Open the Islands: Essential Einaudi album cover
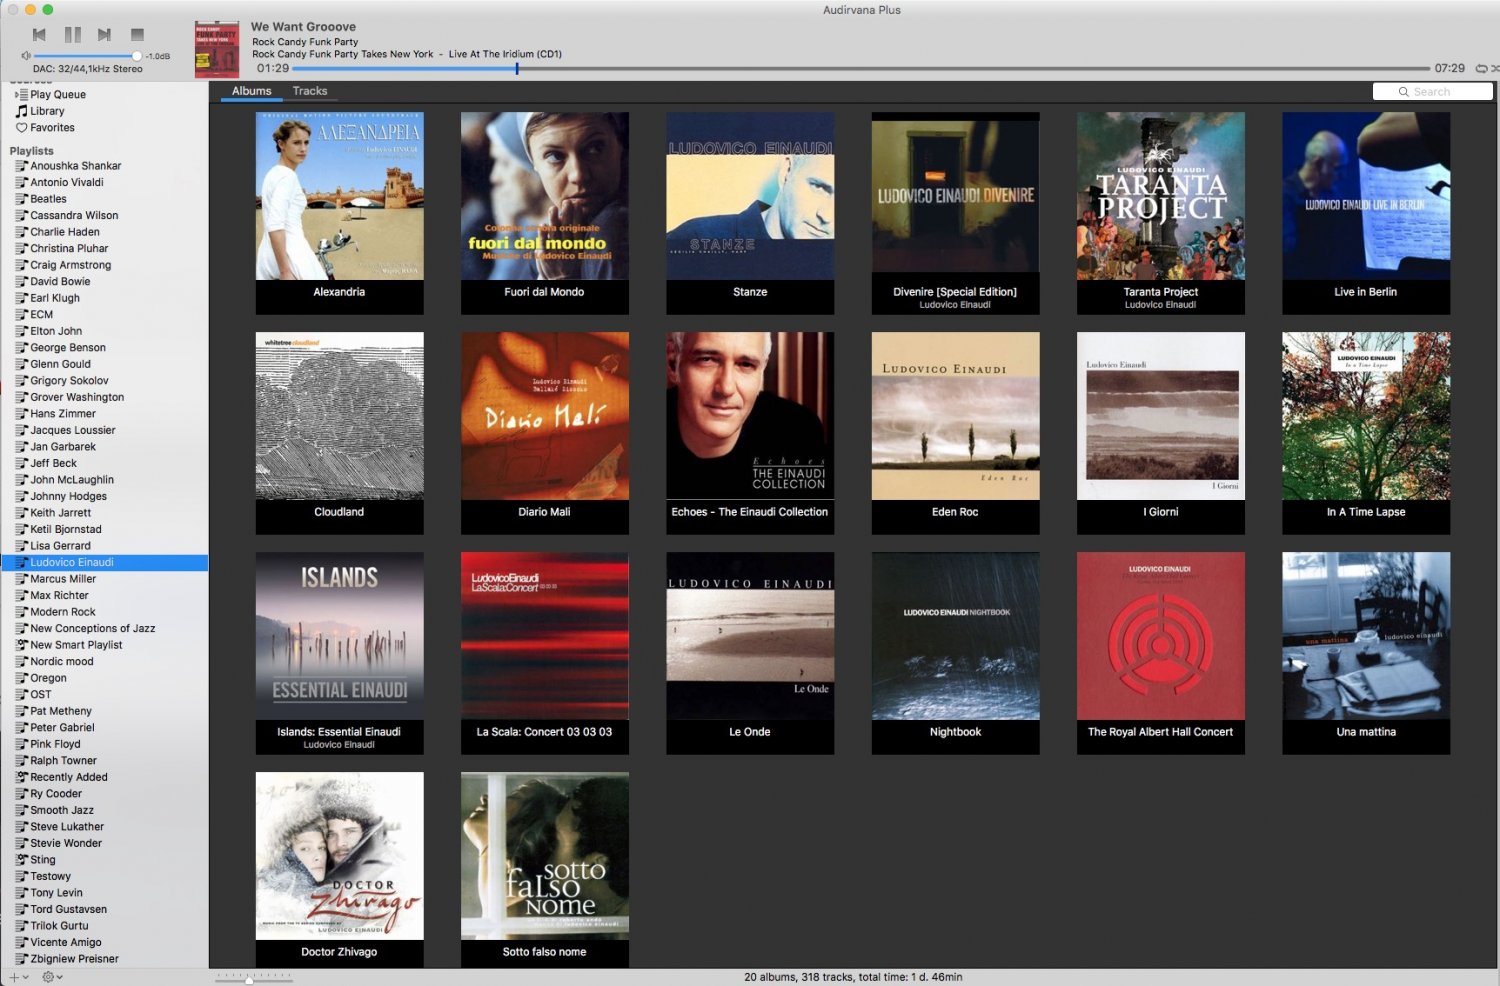Viewport: 1500px width, 986px height. (x=339, y=636)
